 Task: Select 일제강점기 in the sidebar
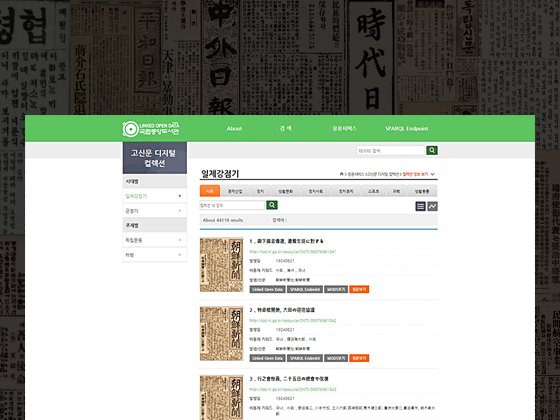(155, 196)
